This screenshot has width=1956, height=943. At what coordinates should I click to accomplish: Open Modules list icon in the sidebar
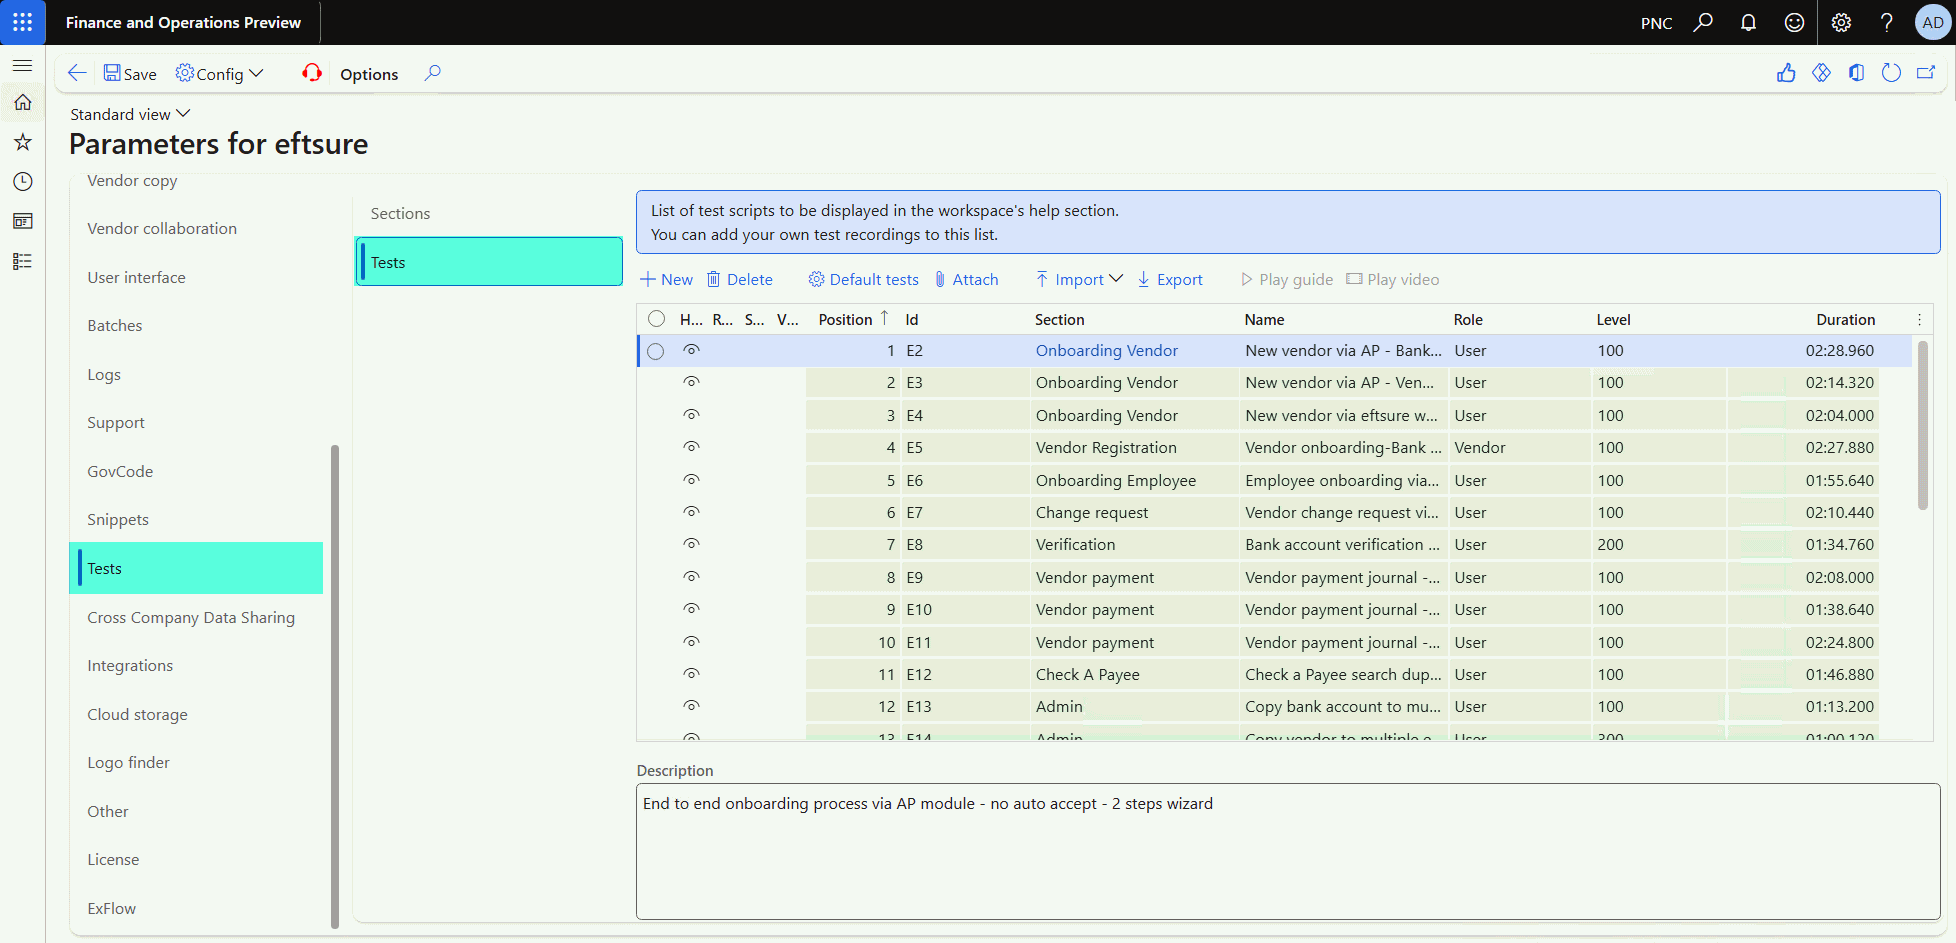pyautogui.click(x=22, y=261)
